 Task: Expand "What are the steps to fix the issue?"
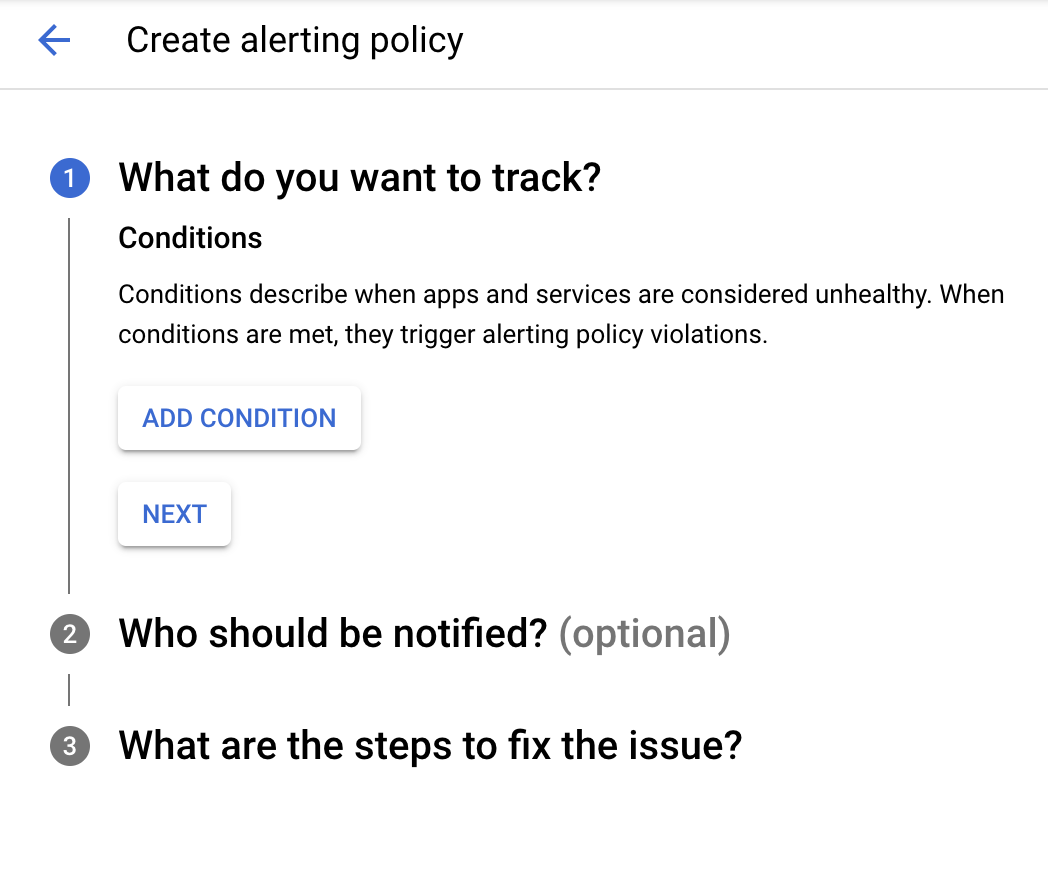[430, 746]
